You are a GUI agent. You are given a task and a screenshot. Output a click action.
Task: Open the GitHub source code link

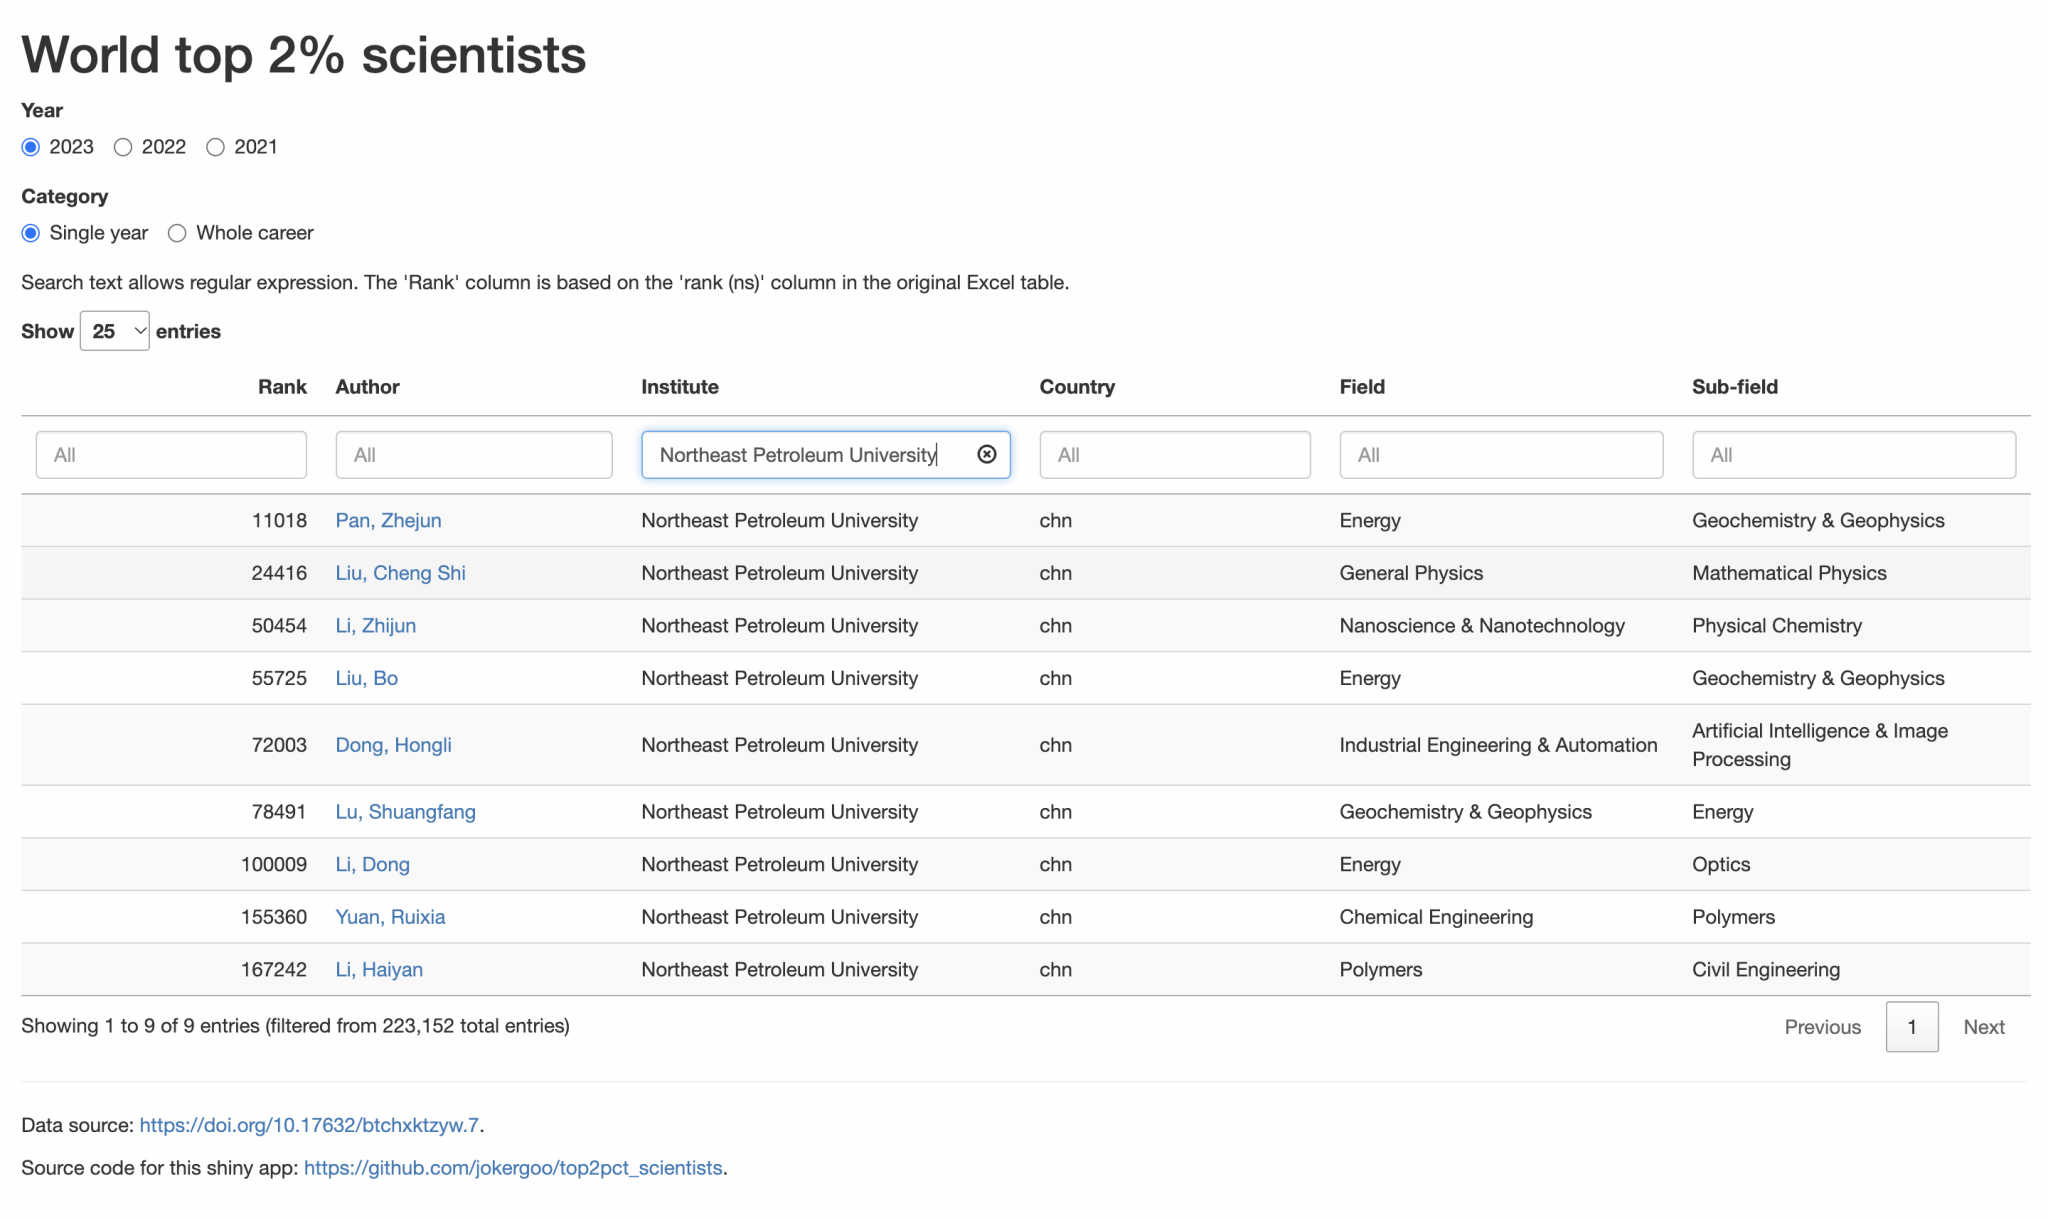point(513,1168)
